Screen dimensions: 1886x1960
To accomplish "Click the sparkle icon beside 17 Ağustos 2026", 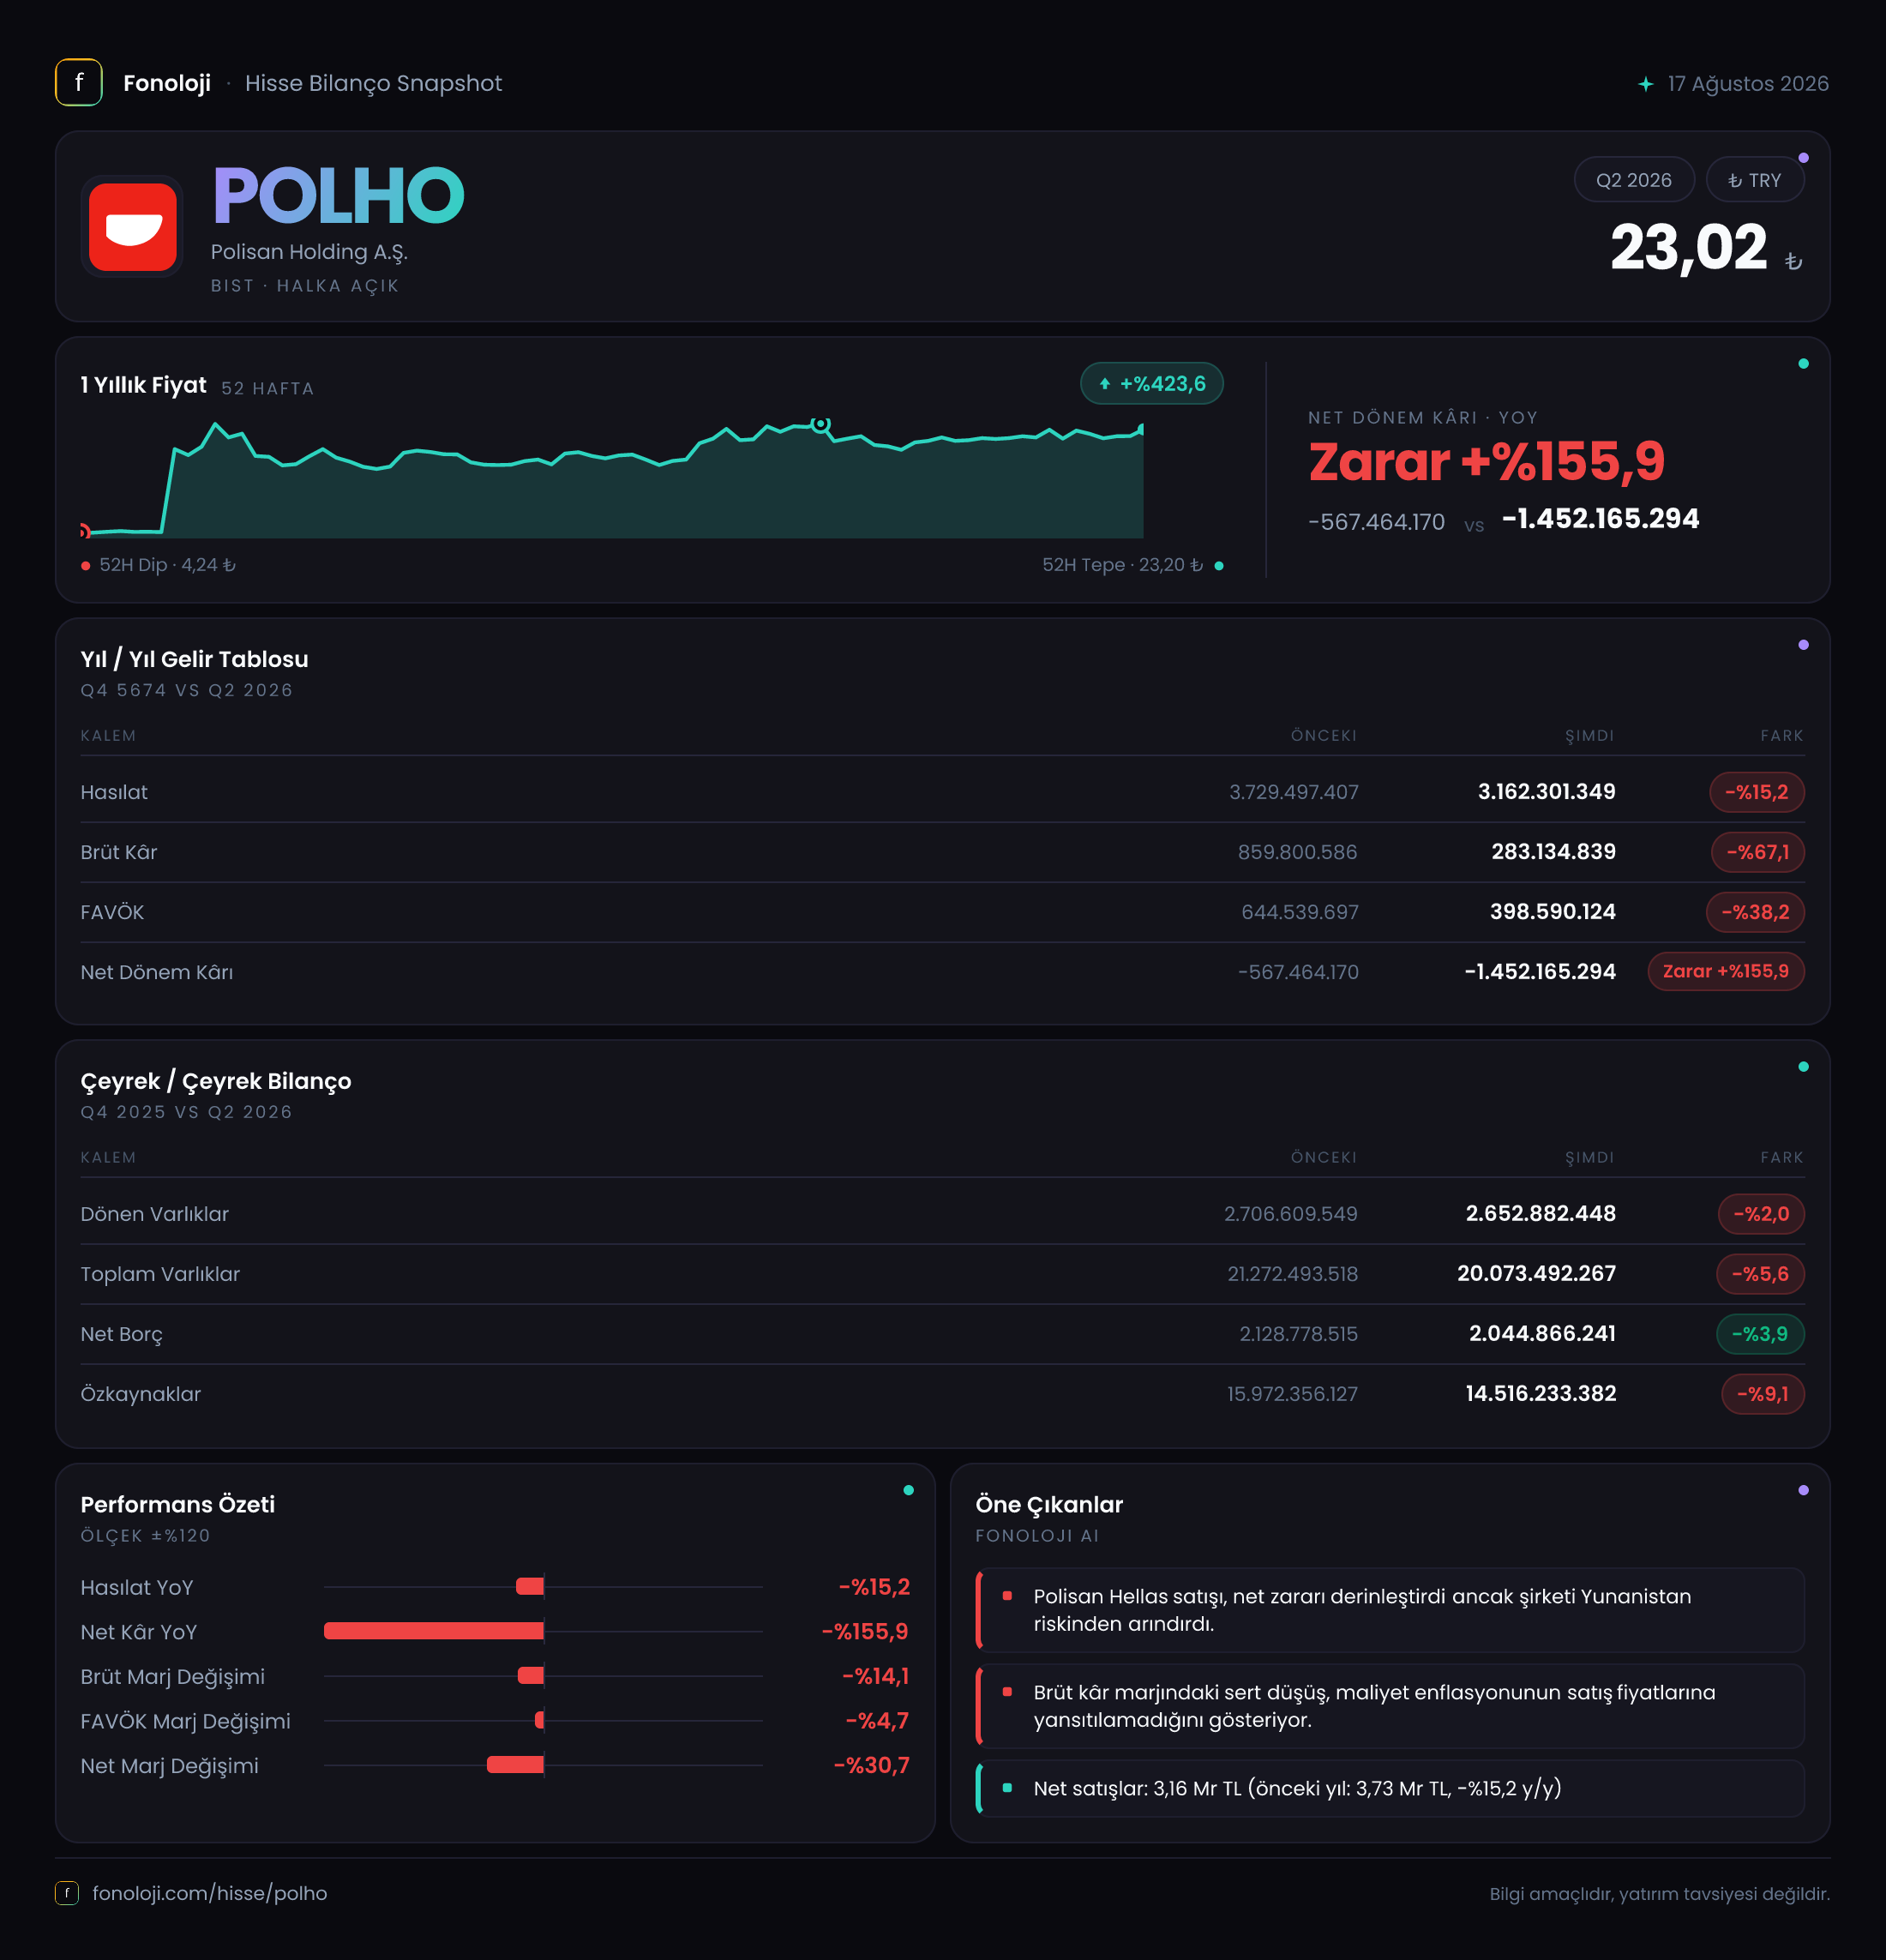I will tap(1645, 84).
